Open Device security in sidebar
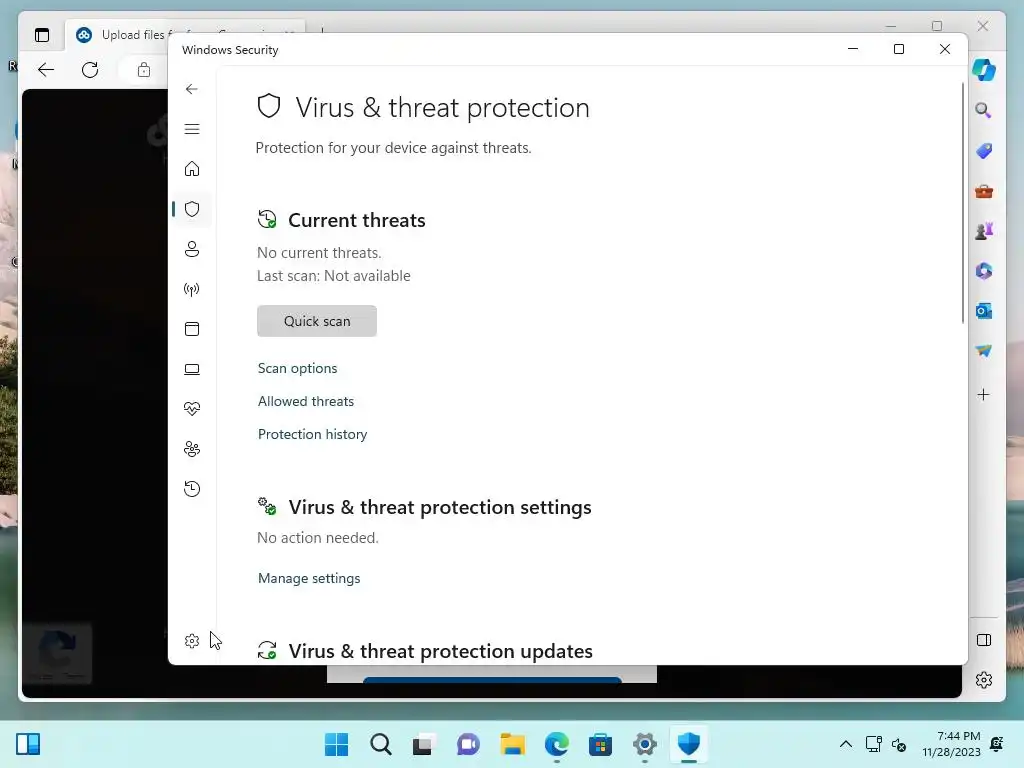 pos(191,369)
